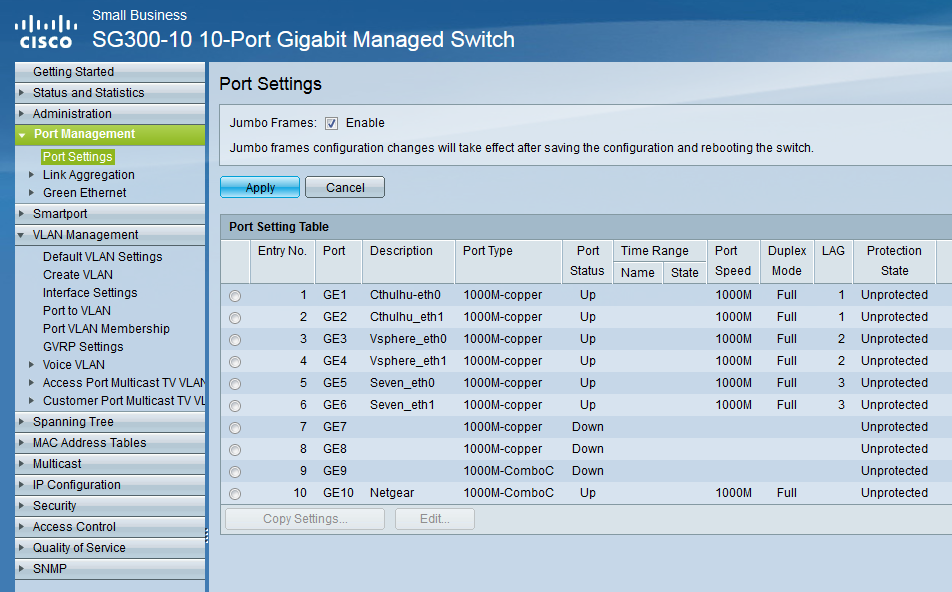The image size is (952, 592).
Task: Click the Port Status column header
Action: (x=587, y=261)
